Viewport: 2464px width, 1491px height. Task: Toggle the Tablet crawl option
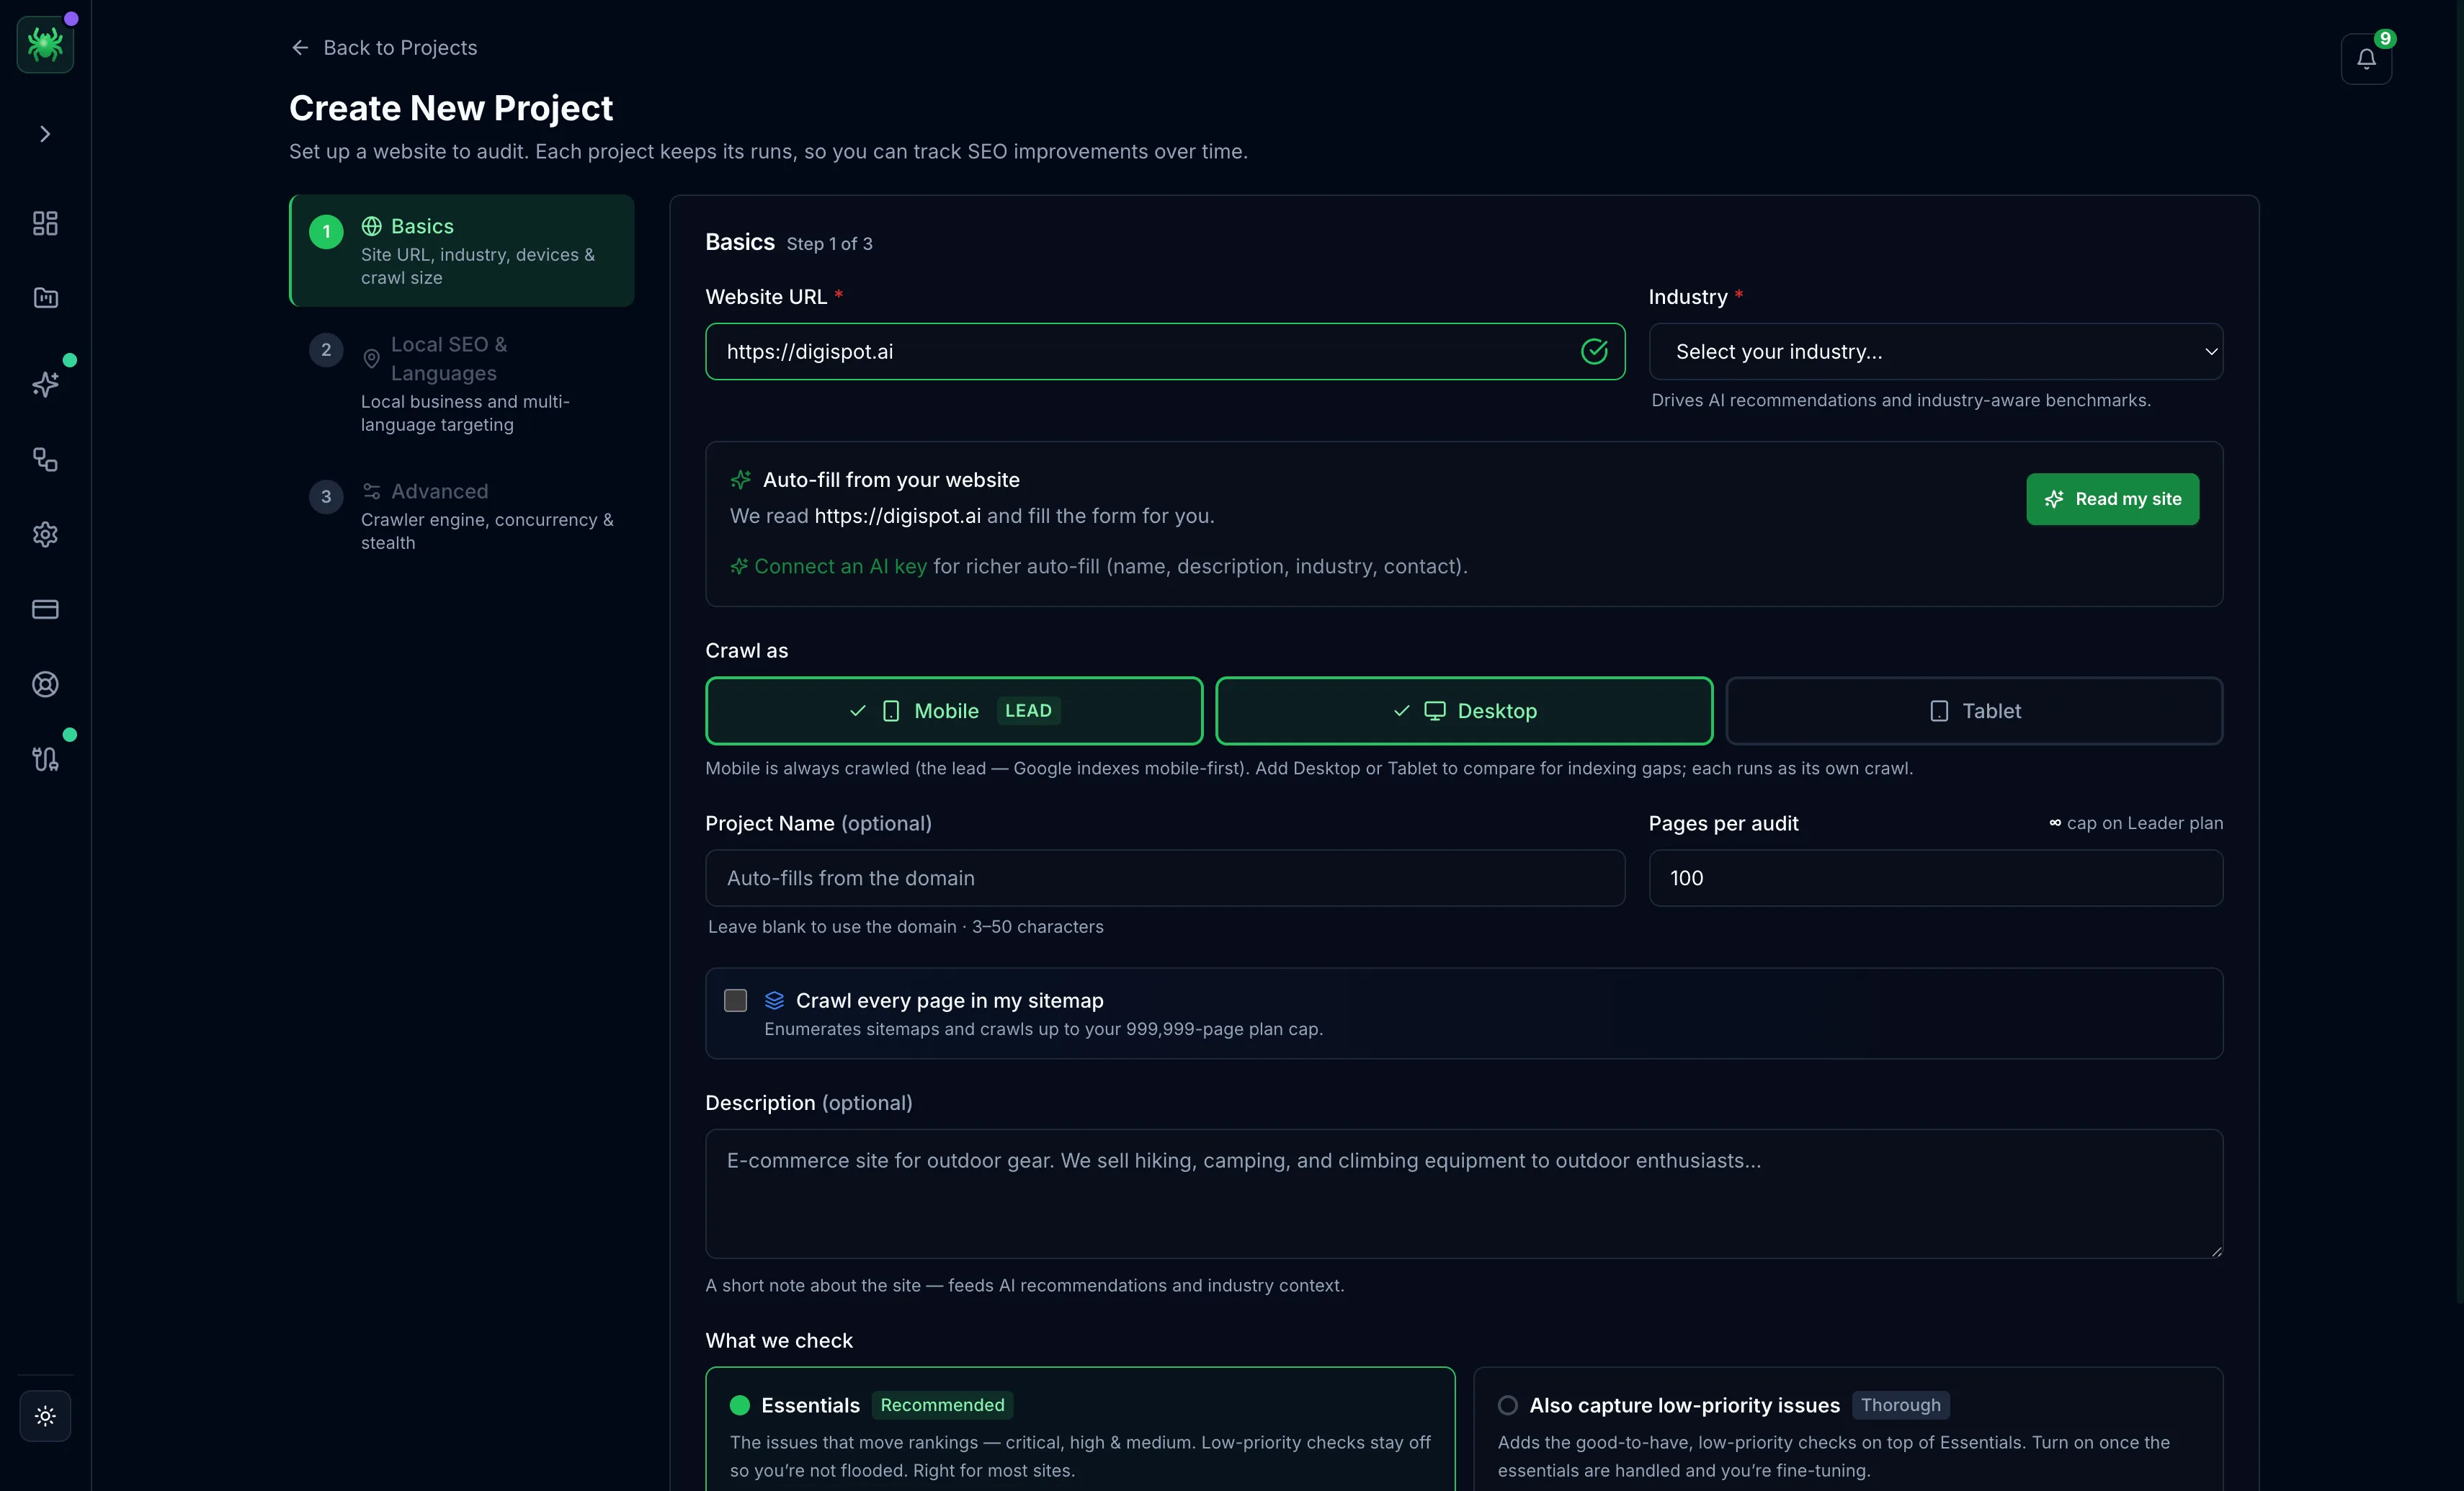[x=1974, y=711]
